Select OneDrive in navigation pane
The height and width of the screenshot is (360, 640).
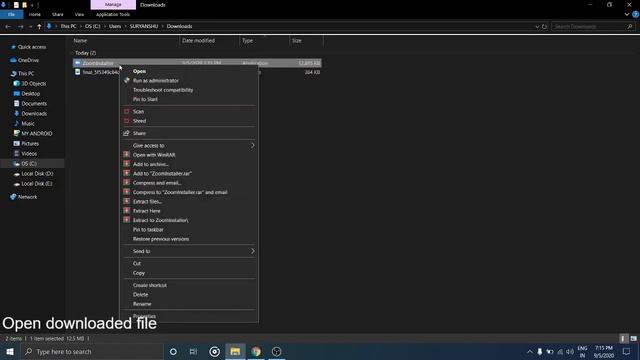point(28,60)
